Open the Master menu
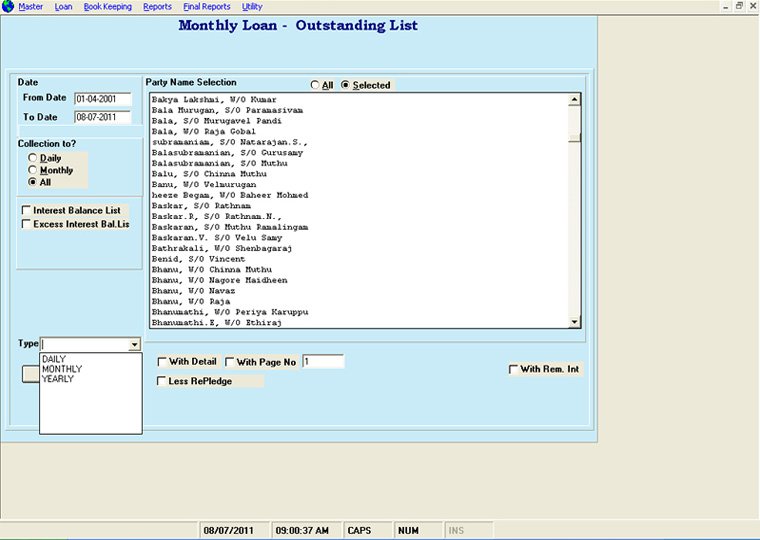 coord(31,7)
